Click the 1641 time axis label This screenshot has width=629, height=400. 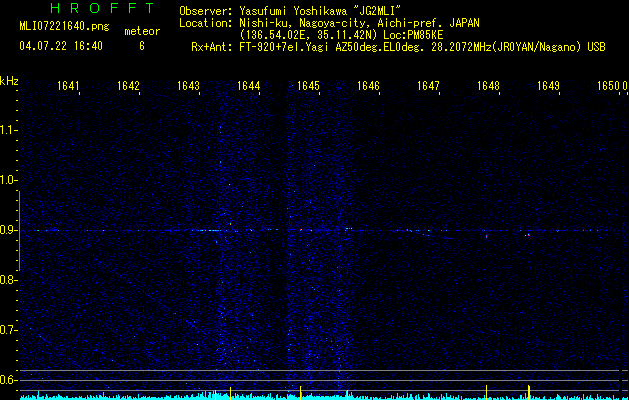(68, 85)
